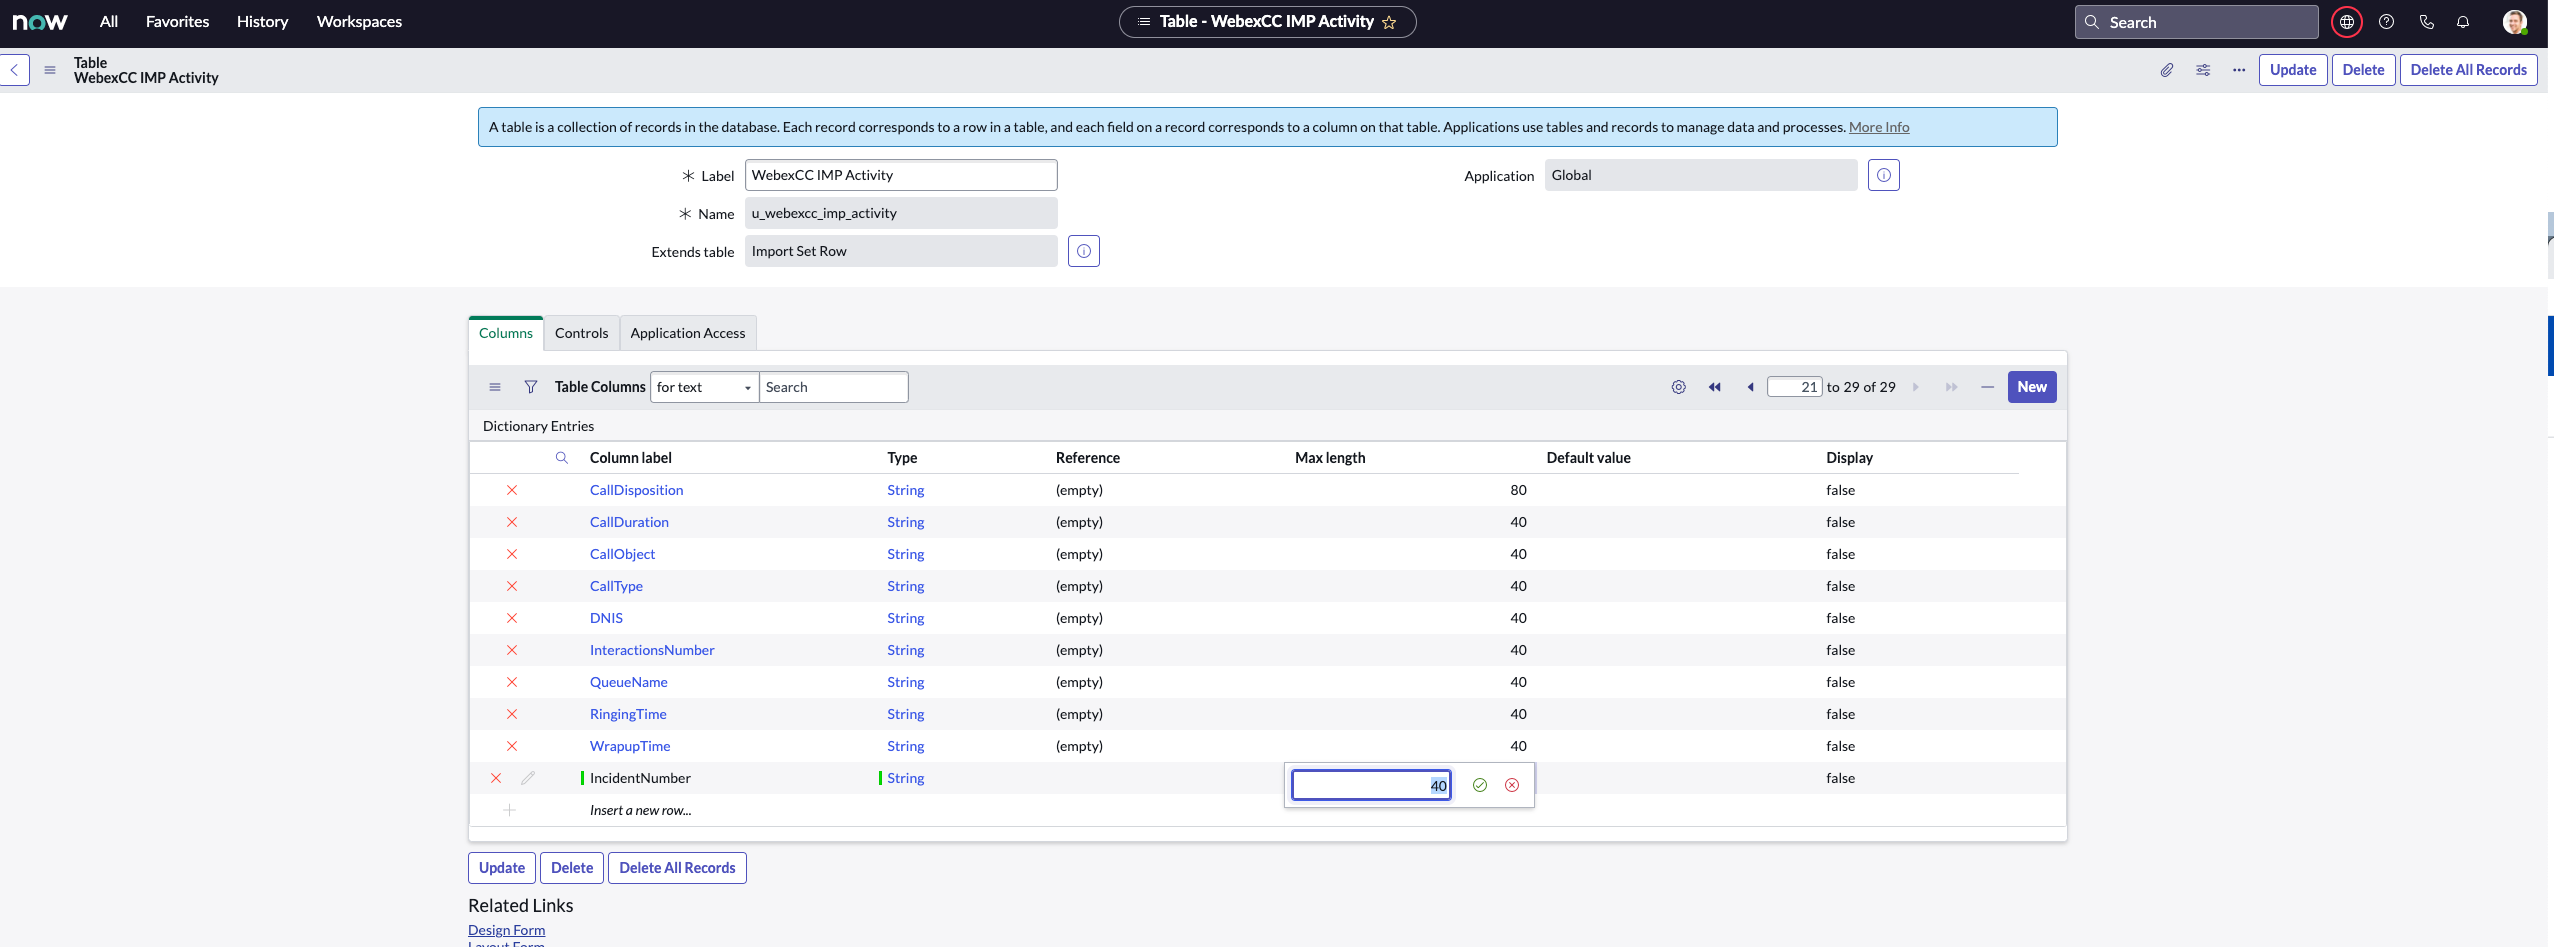Delete the CallDisposition row

[512, 490]
